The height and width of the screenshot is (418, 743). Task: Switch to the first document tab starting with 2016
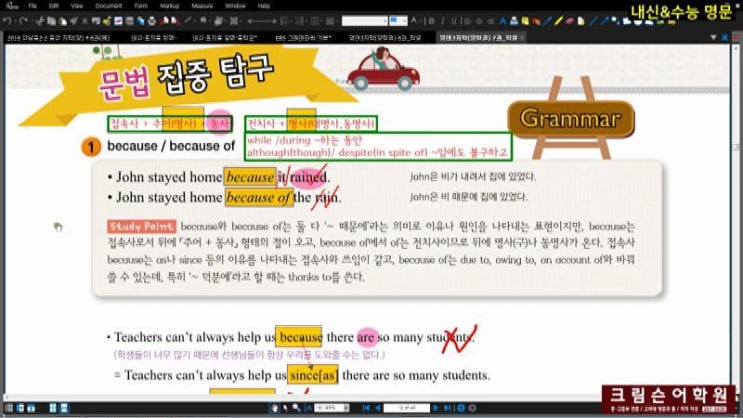click(58, 37)
